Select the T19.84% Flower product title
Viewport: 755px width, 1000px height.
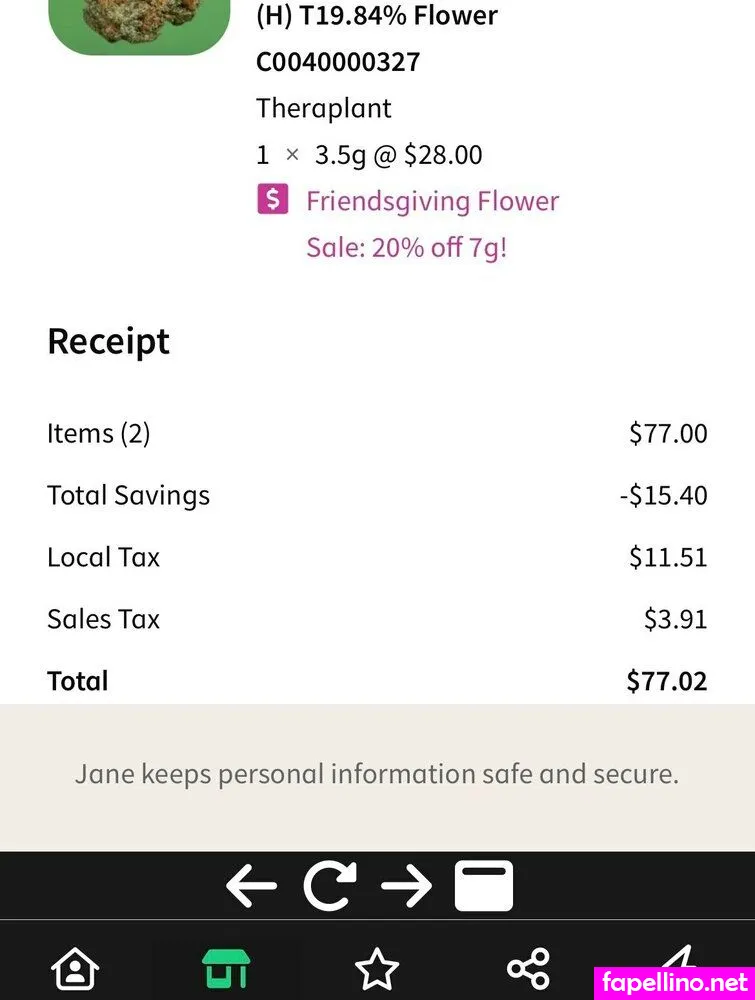pyautogui.click(x=377, y=16)
